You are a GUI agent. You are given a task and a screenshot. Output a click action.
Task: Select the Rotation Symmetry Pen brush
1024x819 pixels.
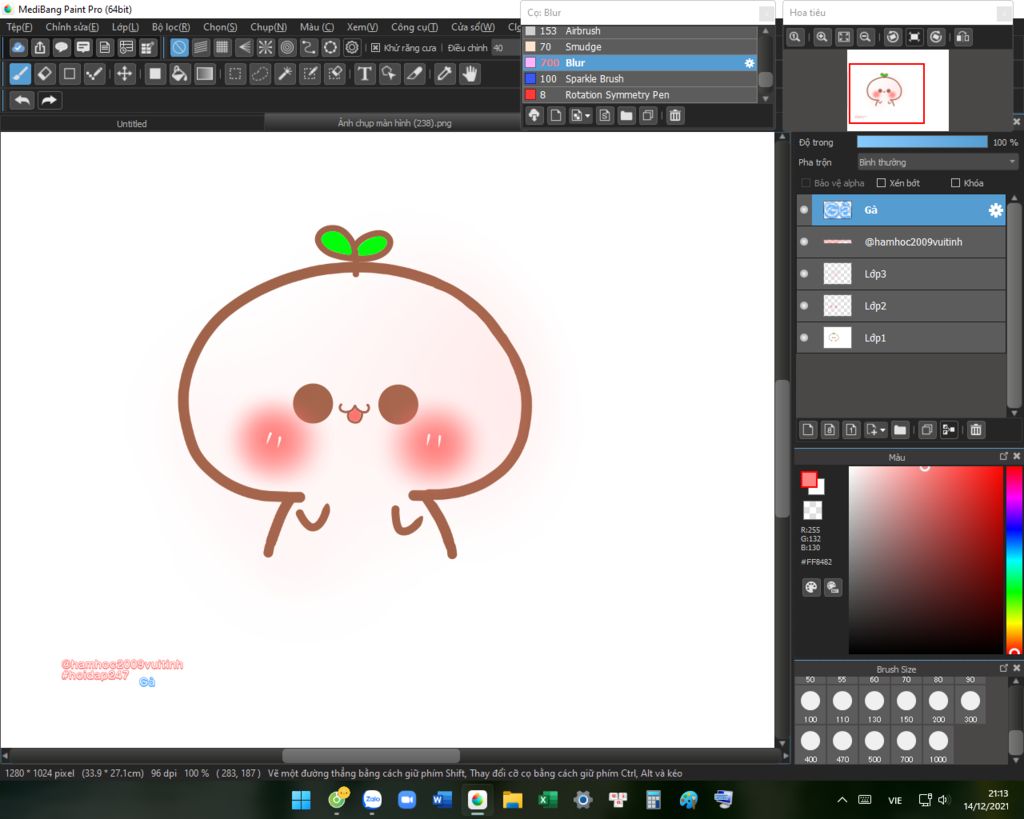[x=641, y=95]
